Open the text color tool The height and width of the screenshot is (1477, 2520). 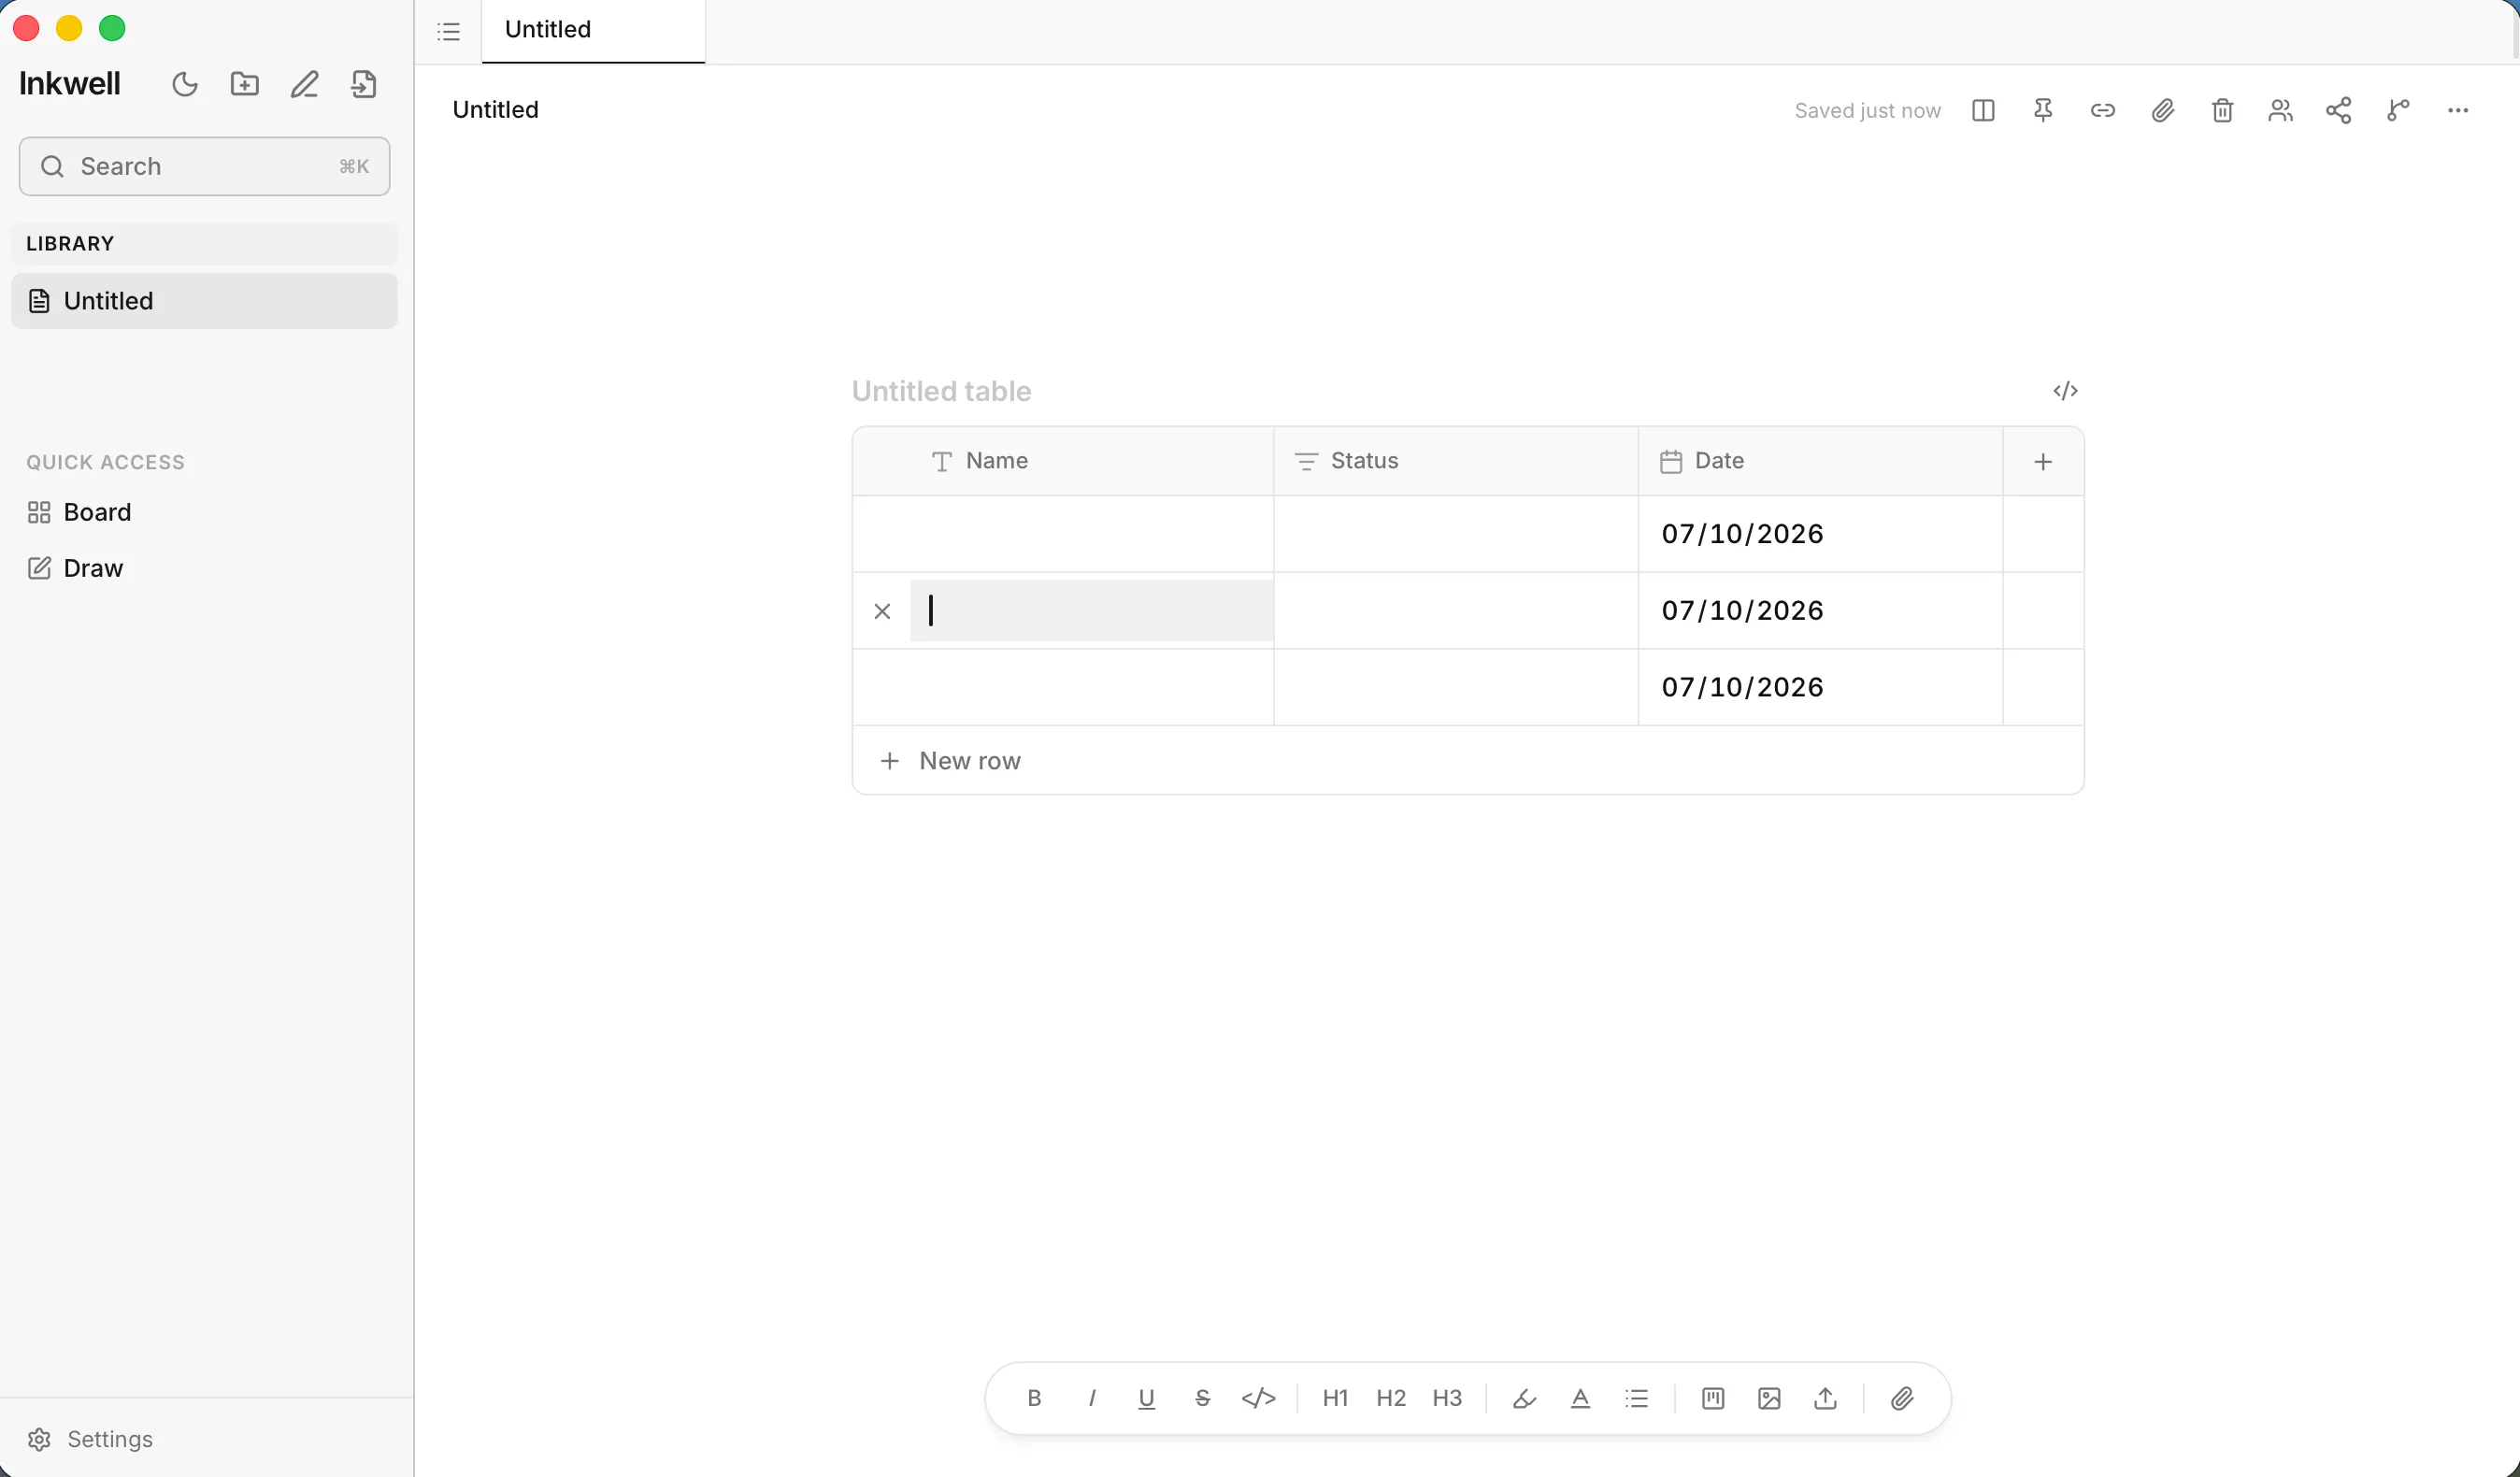[x=1580, y=1398]
